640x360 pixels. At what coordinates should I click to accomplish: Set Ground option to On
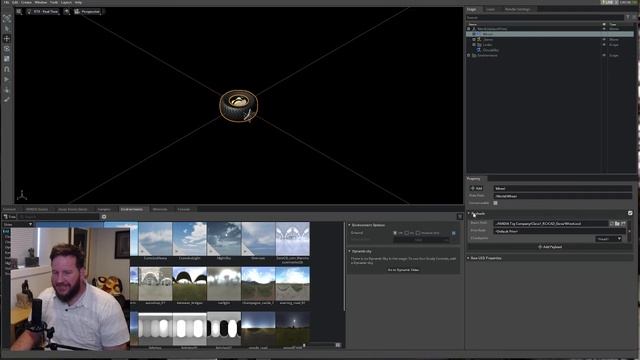point(407,233)
